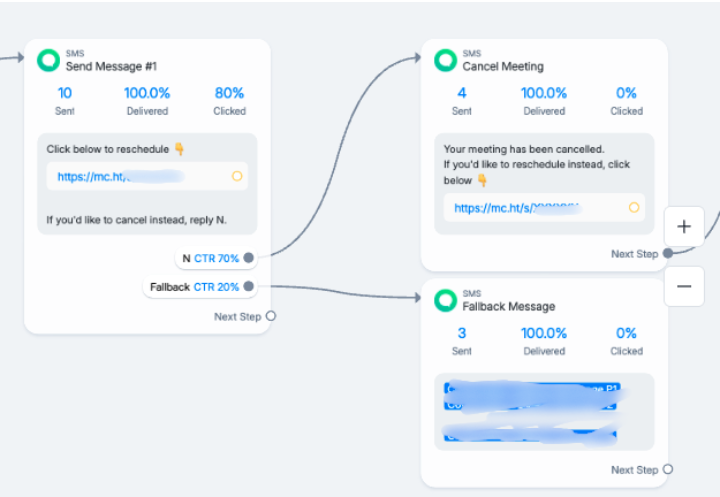The image size is (720, 497).
Task: Click the Cancel Meeting SMS icon
Action: (445, 60)
